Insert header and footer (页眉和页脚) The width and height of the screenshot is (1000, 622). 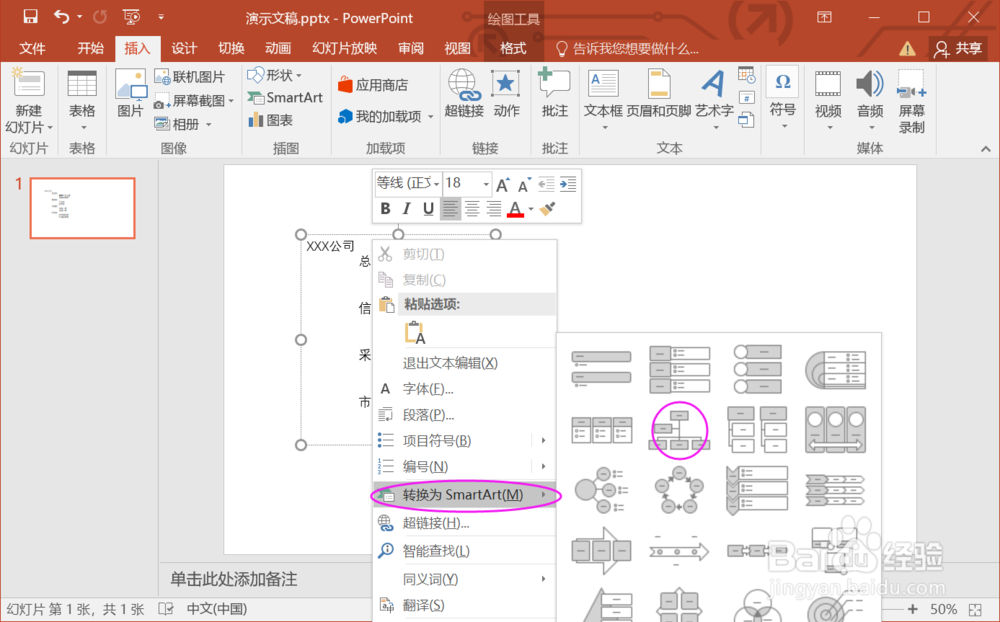659,93
